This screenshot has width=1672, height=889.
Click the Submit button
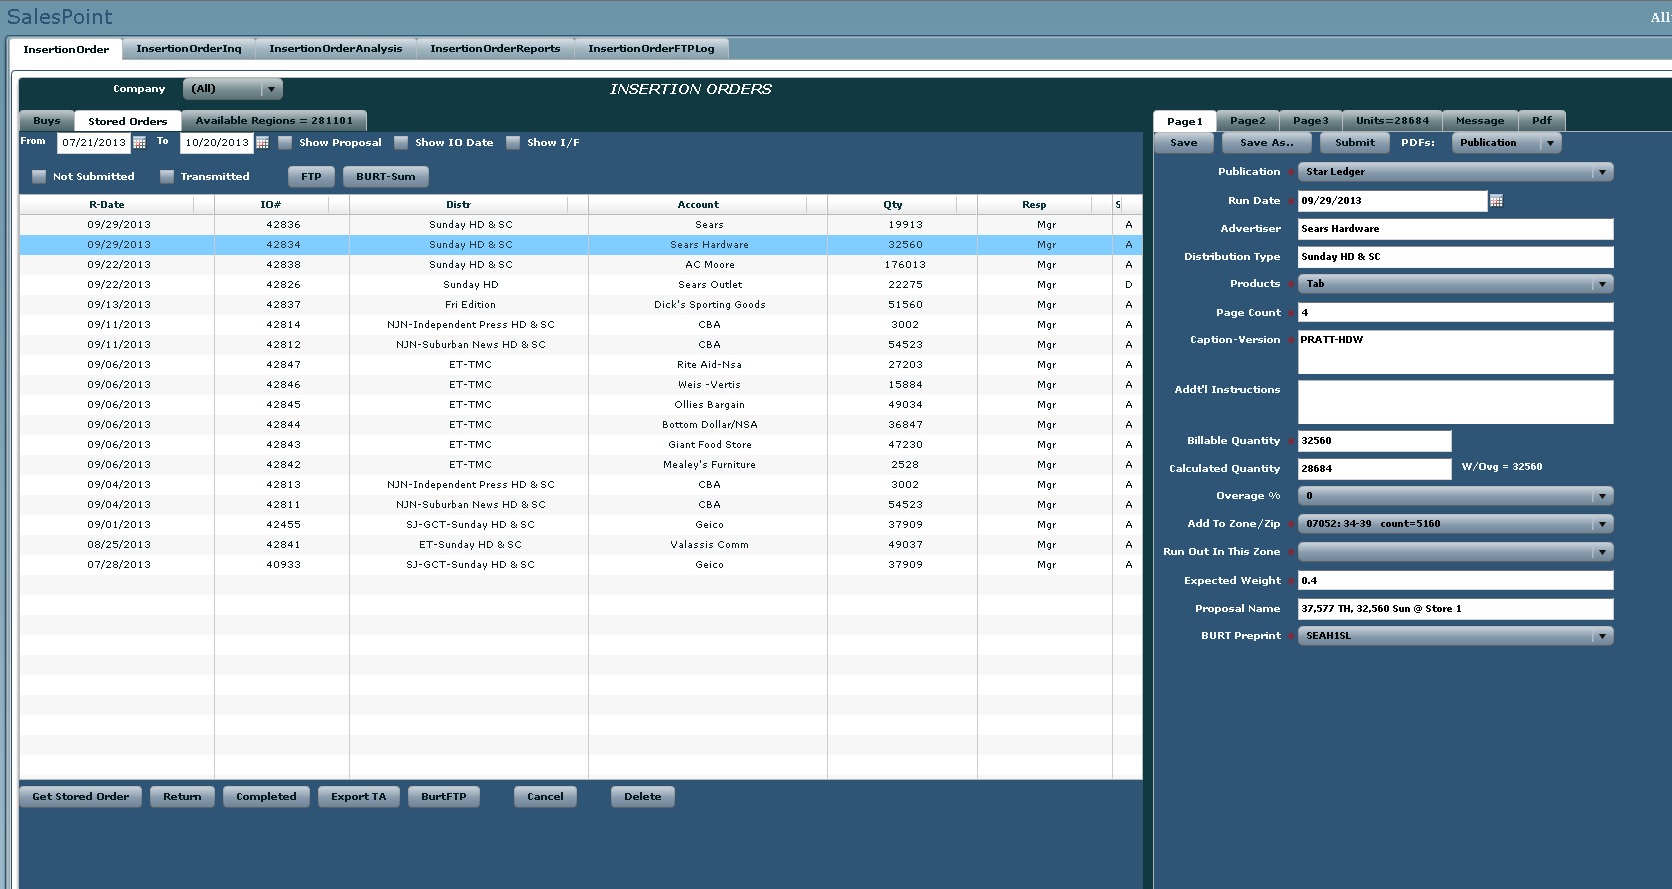point(1355,143)
